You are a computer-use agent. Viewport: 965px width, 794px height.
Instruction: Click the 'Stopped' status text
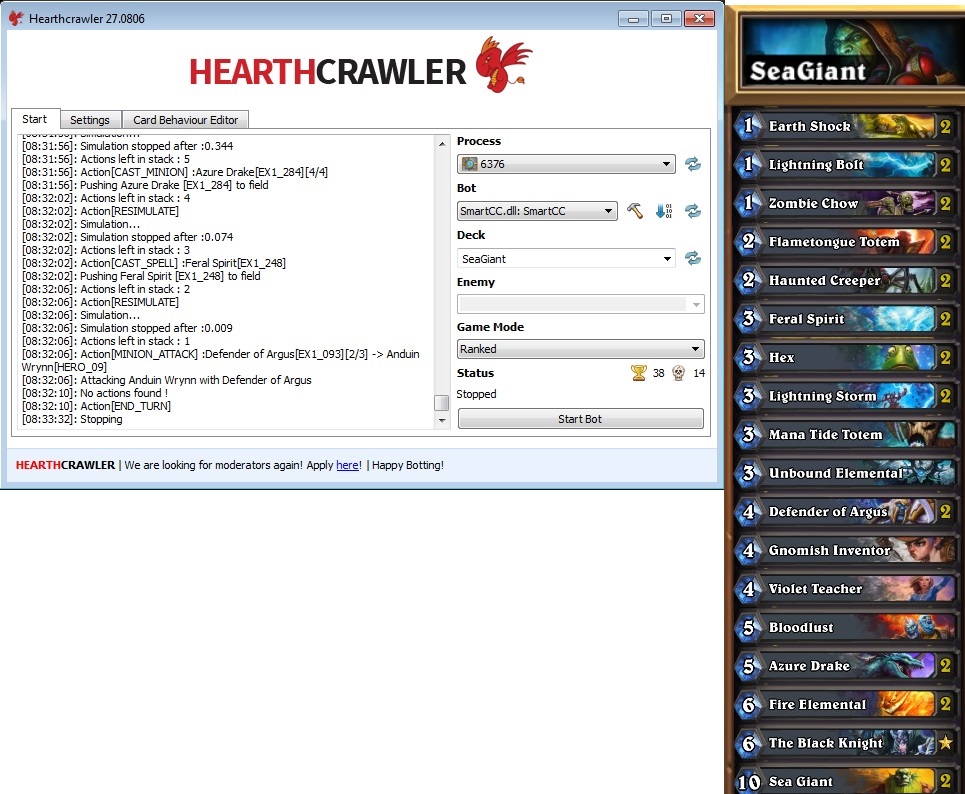[x=476, y=394]
